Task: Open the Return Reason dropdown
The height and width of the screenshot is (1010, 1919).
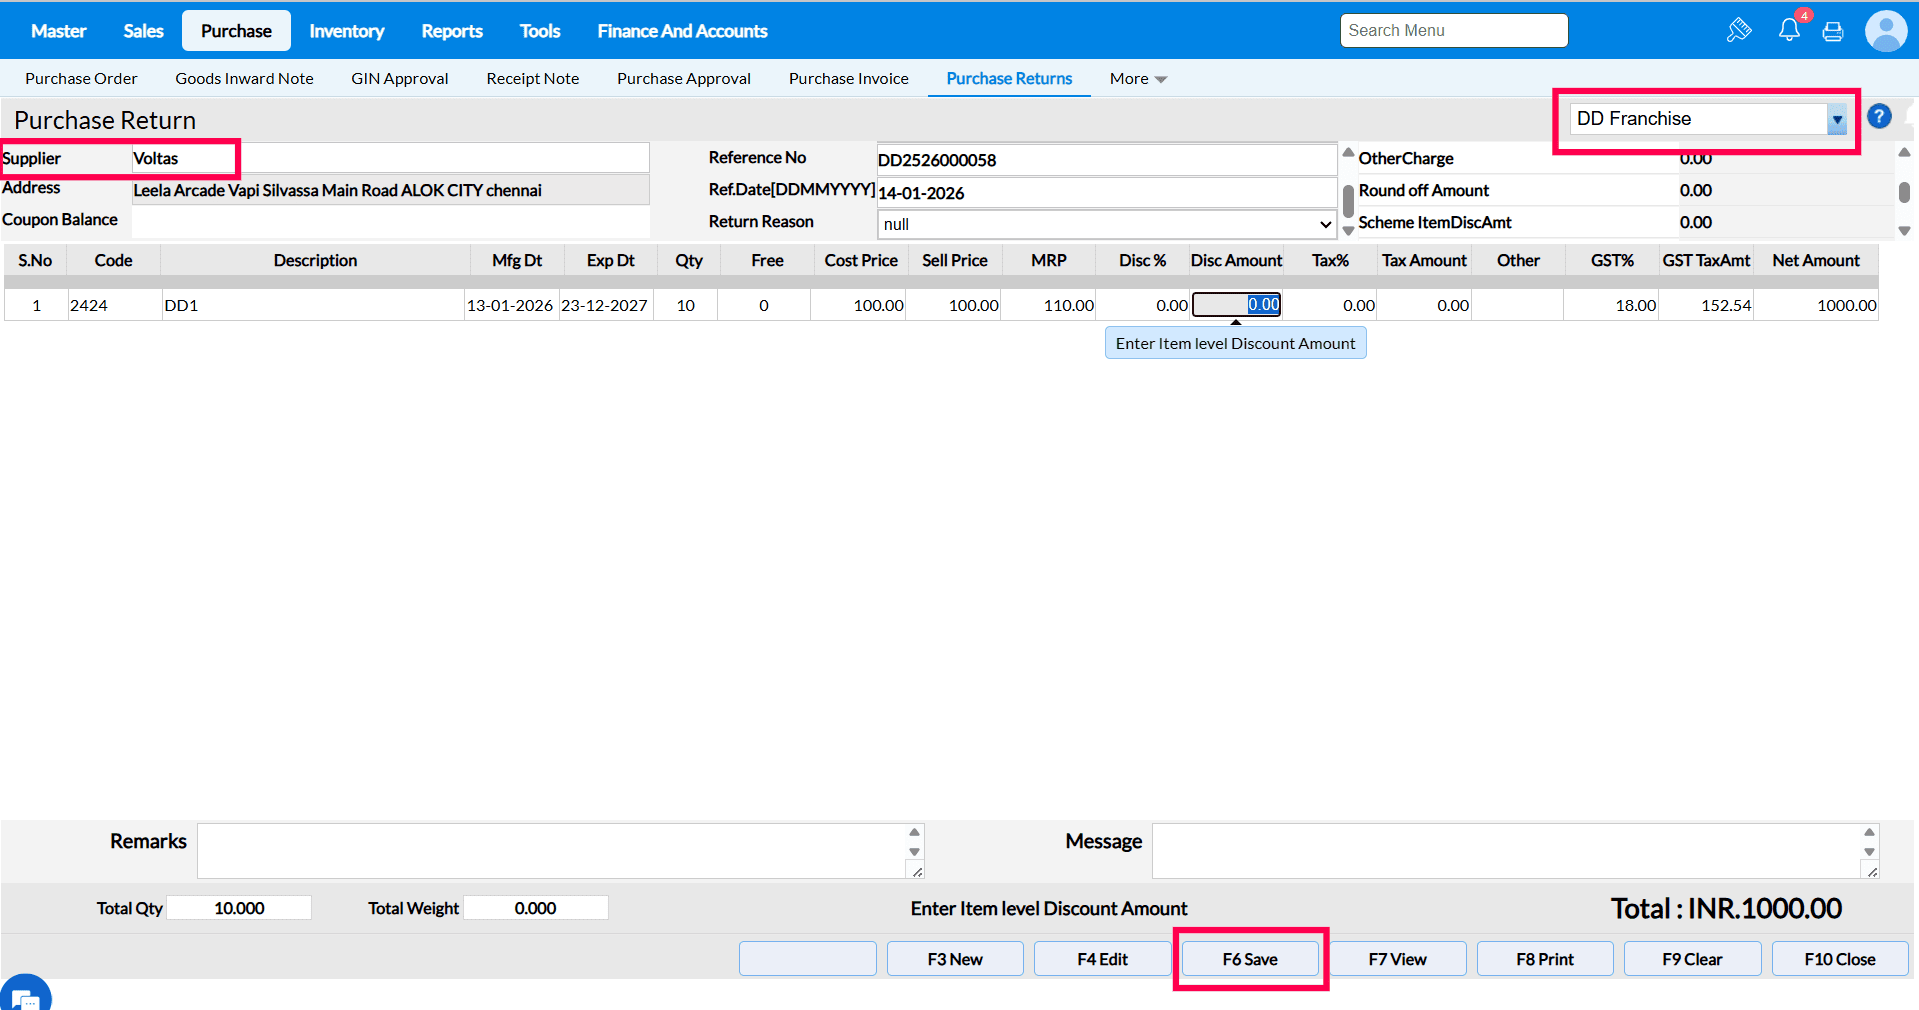Action: [1106, 224]
